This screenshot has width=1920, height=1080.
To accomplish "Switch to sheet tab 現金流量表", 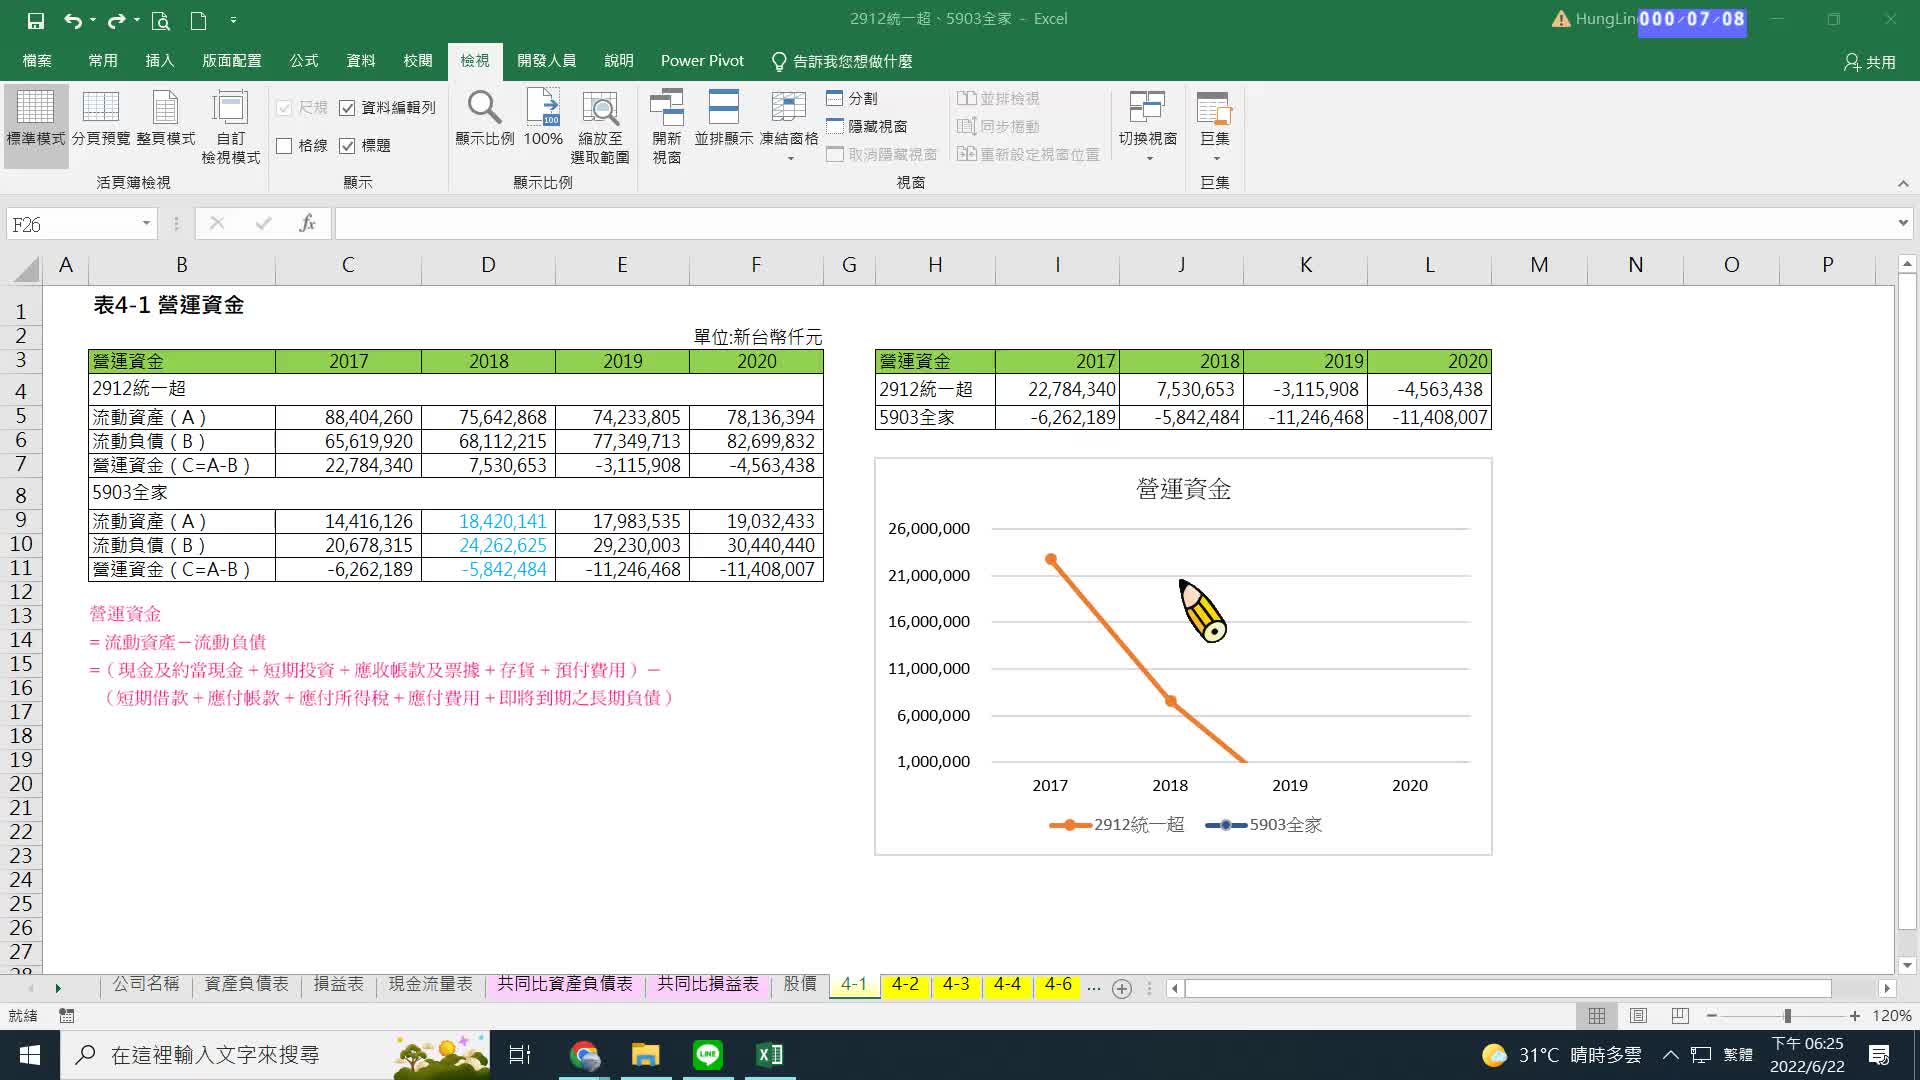I will tap(430, 985).
